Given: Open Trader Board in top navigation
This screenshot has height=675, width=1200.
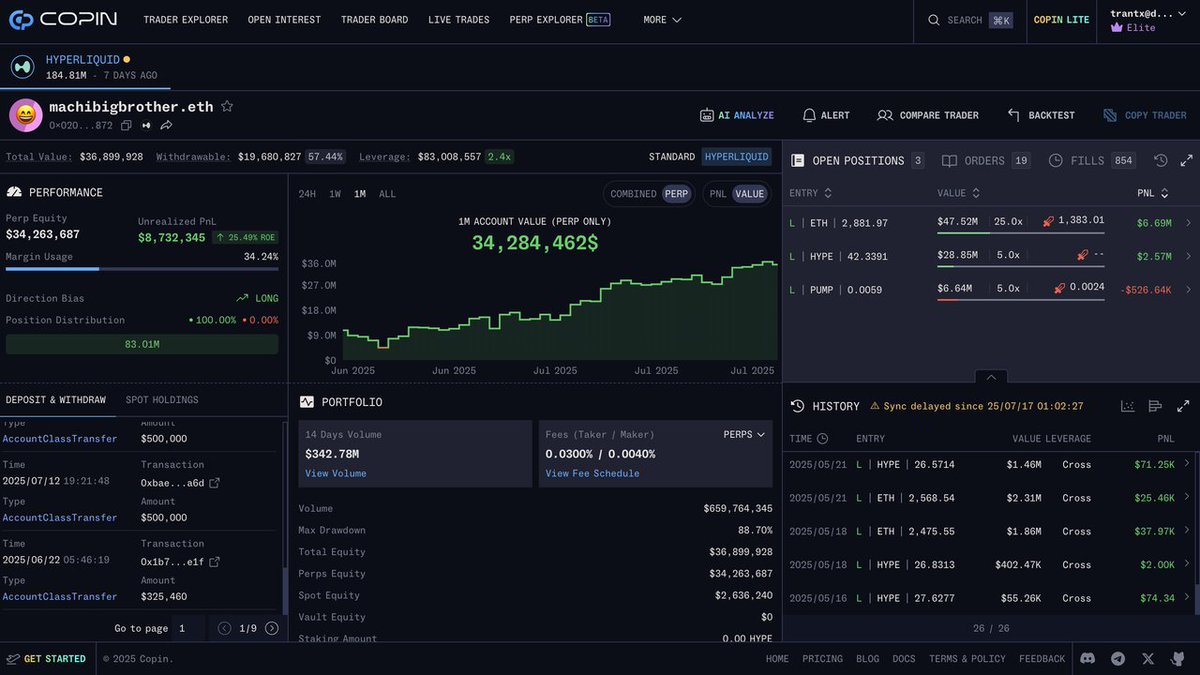Looking at the screenshot, I should [374, 20].
